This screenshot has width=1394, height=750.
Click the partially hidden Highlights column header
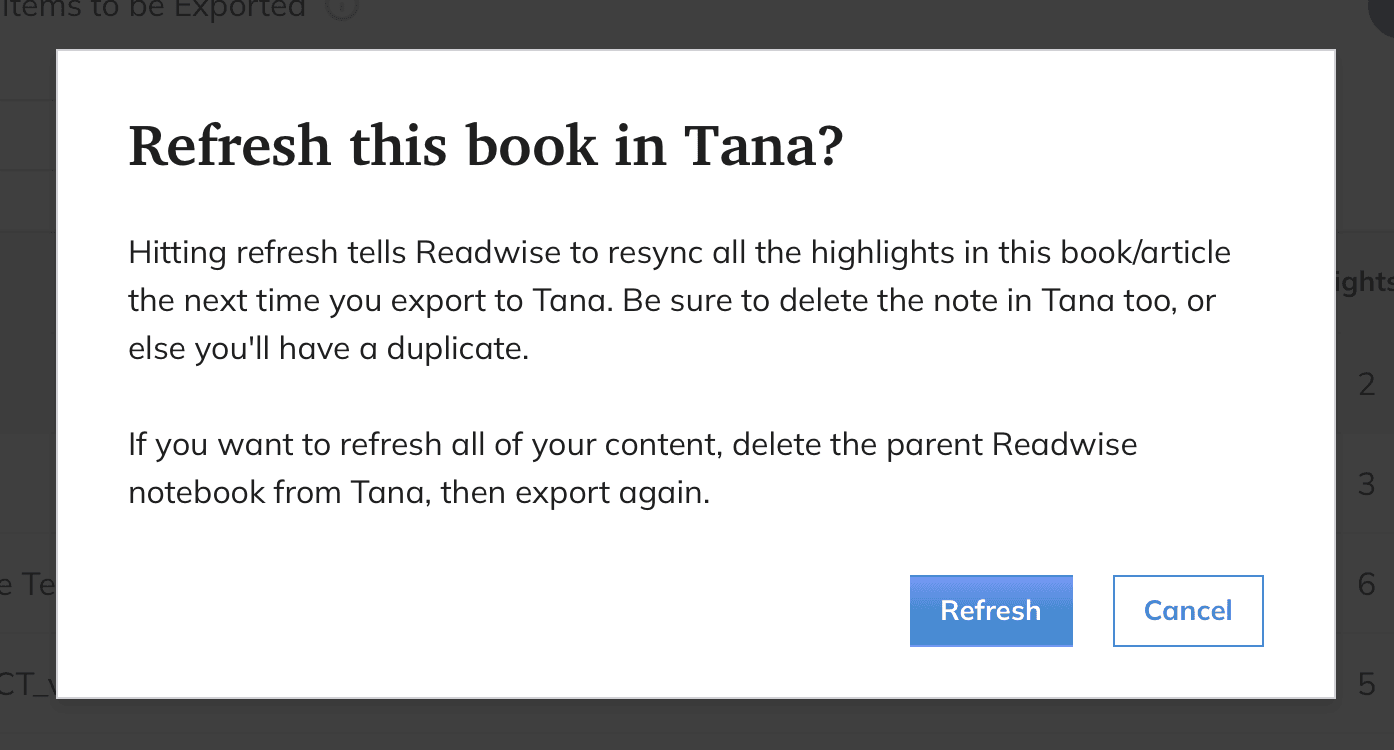pos(1365,282)
